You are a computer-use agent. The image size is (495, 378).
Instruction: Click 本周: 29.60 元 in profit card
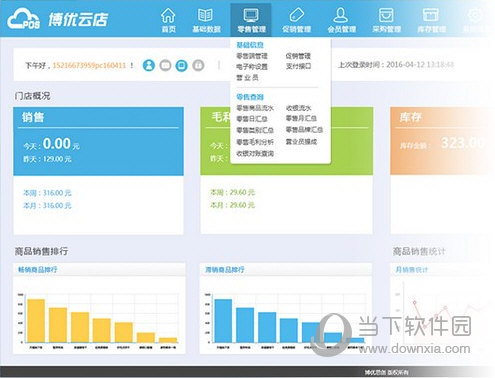pyautogui.click(x=232, y=192)
